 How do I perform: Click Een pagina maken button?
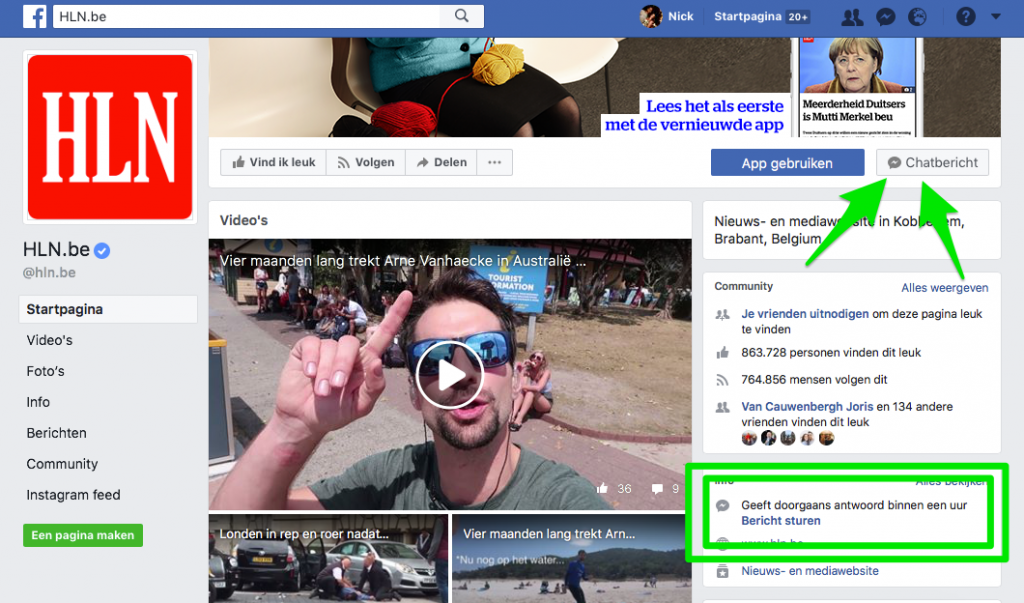(x=83, y=535)
